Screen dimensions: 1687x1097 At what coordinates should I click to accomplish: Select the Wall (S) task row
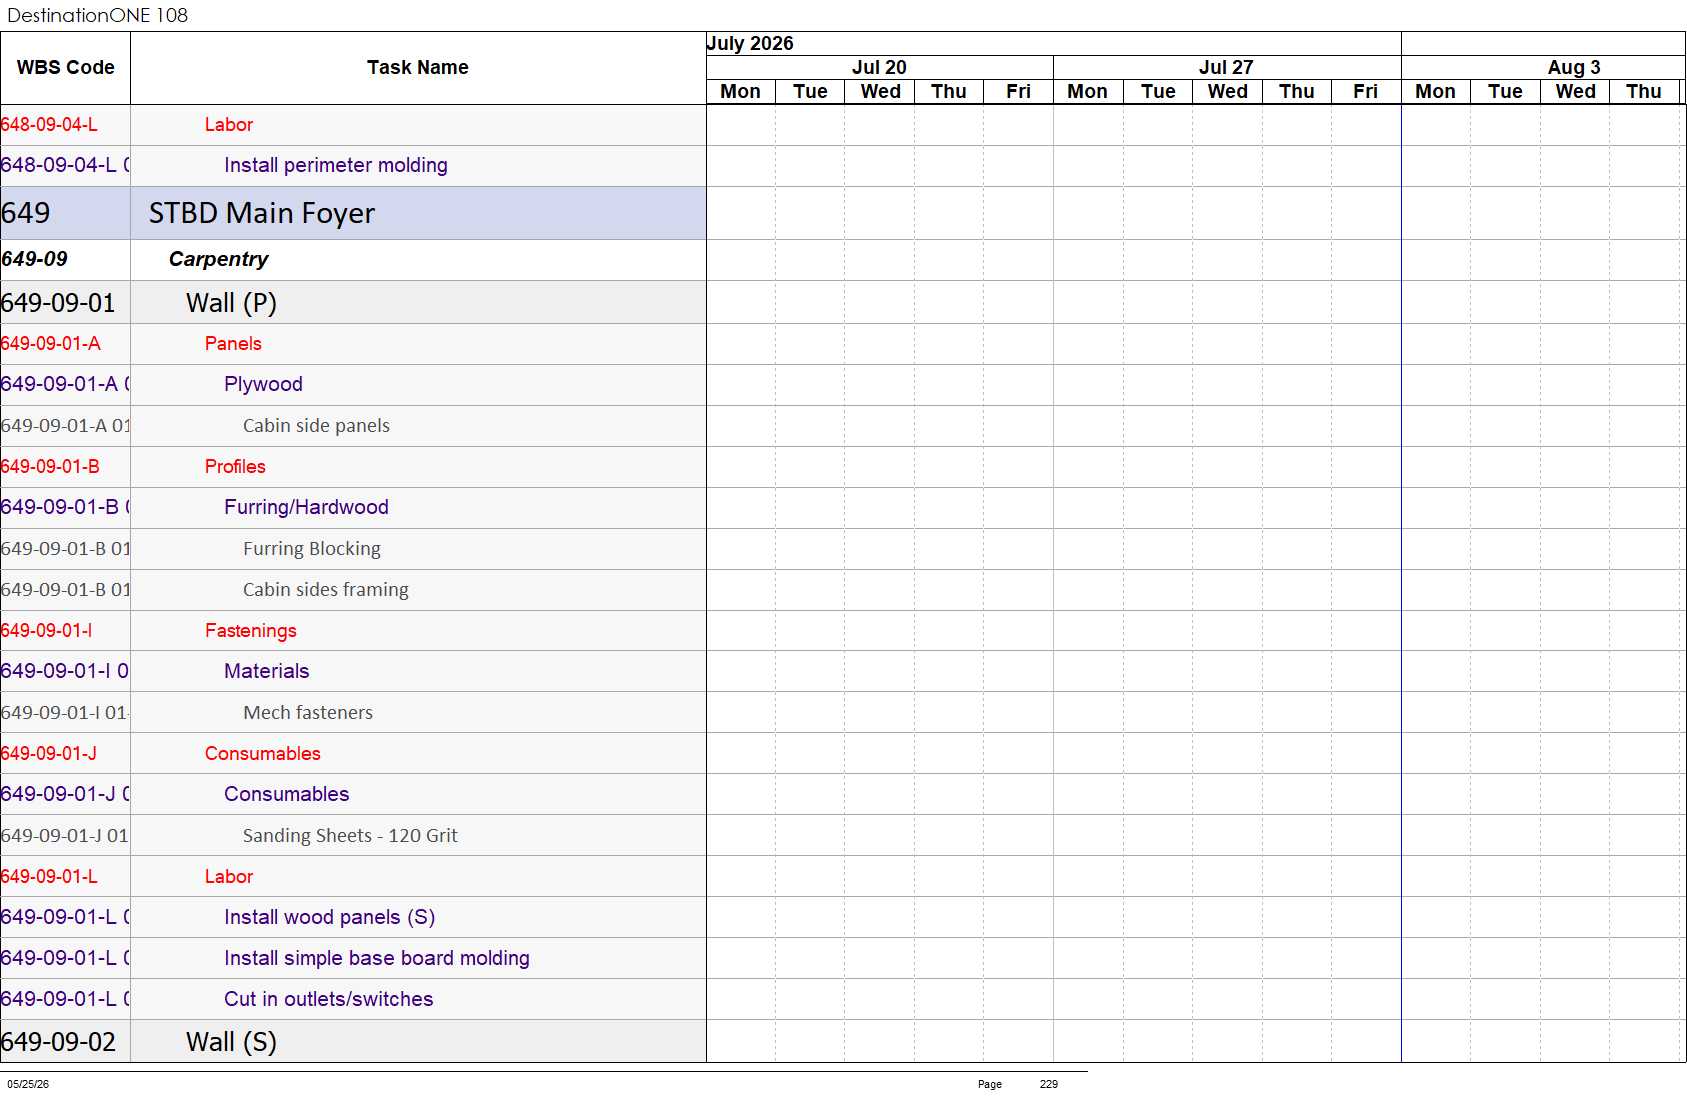(x=353, y=1041)
